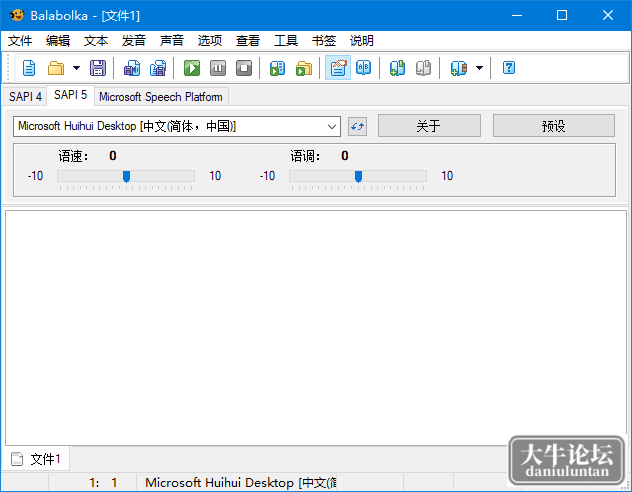This screenshot has height=492, width=632.
Task: Click the AB open book toolbar icon
Action: [x=364, y=68]
